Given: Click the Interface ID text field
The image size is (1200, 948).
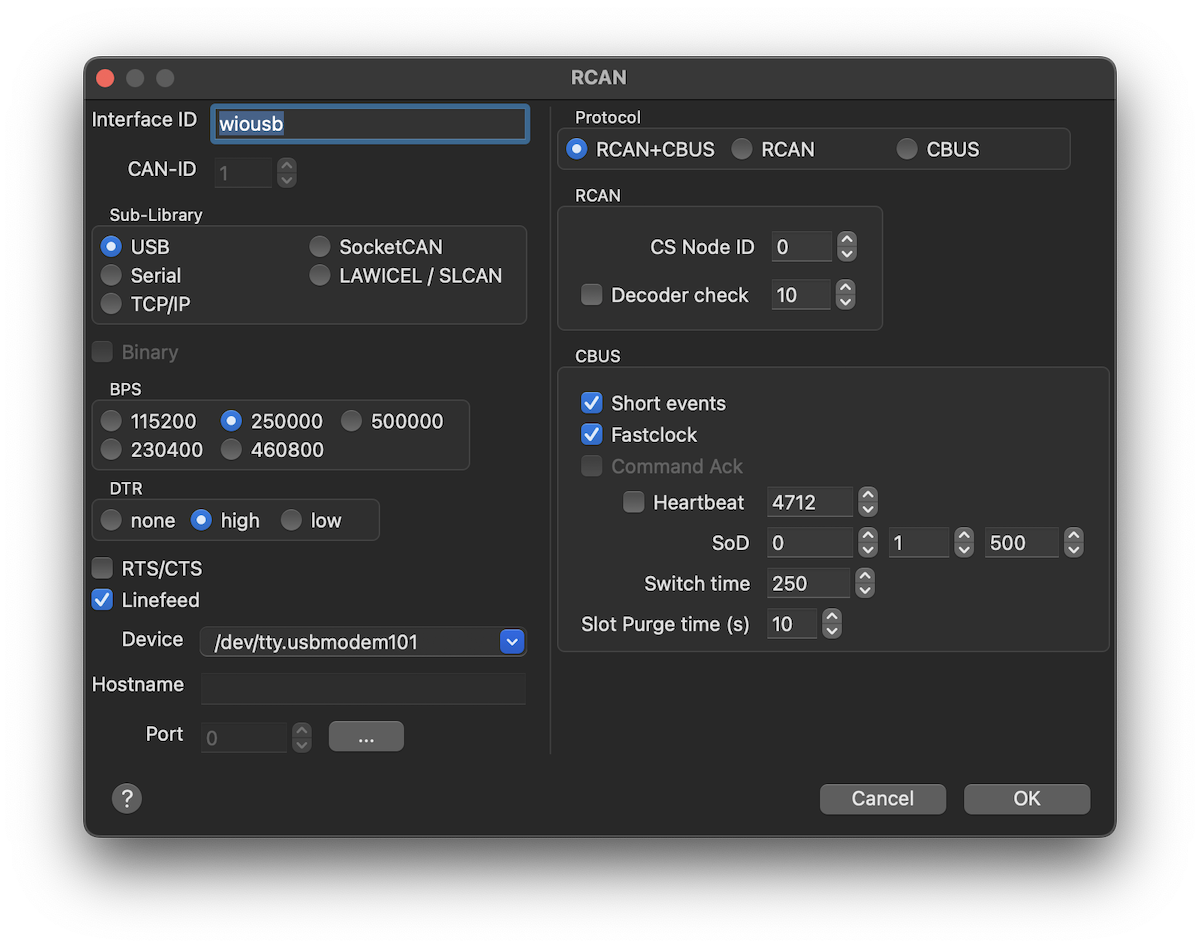Looking at the screenshot, I should (x=369, y=124).
